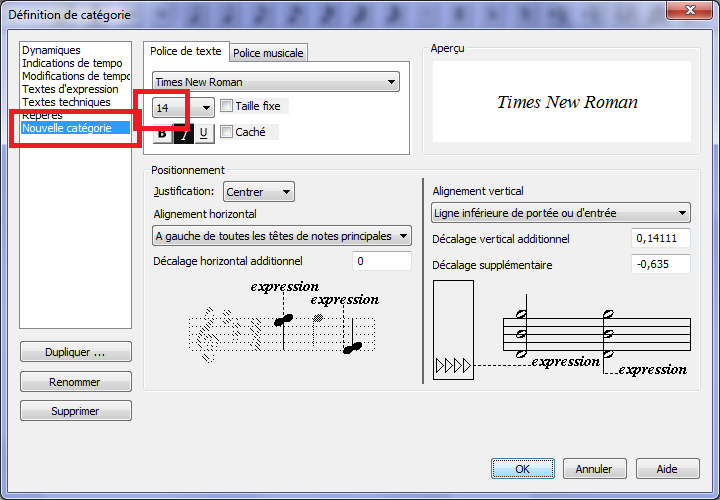Open the Justification Centrer dropdown
720x500 pixels.
coord(258,191)
